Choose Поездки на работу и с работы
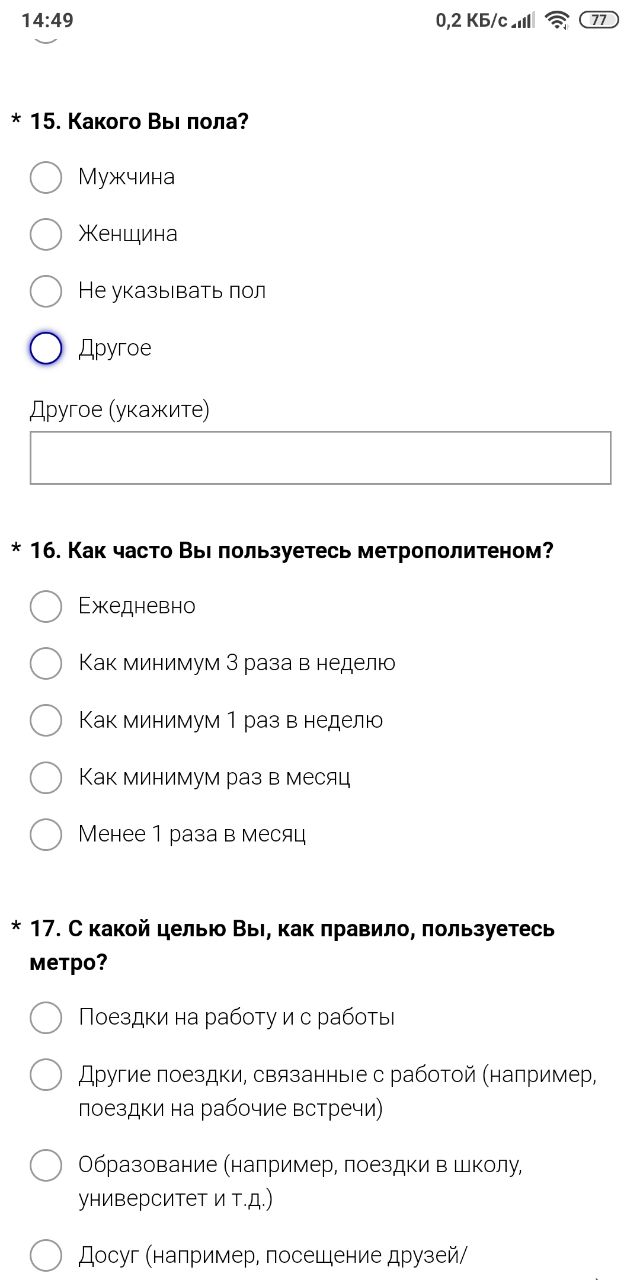 click(x=46, y=1017)
